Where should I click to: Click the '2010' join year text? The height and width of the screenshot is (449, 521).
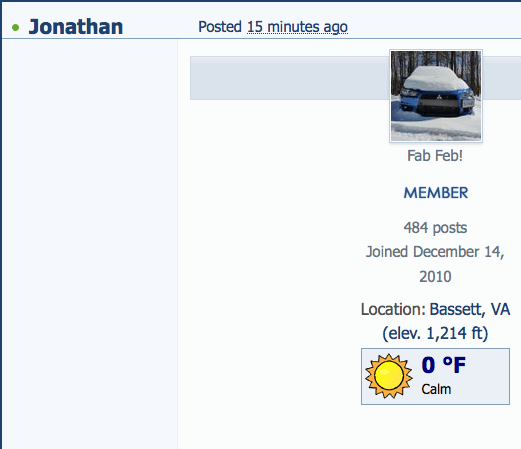[435, 277]
